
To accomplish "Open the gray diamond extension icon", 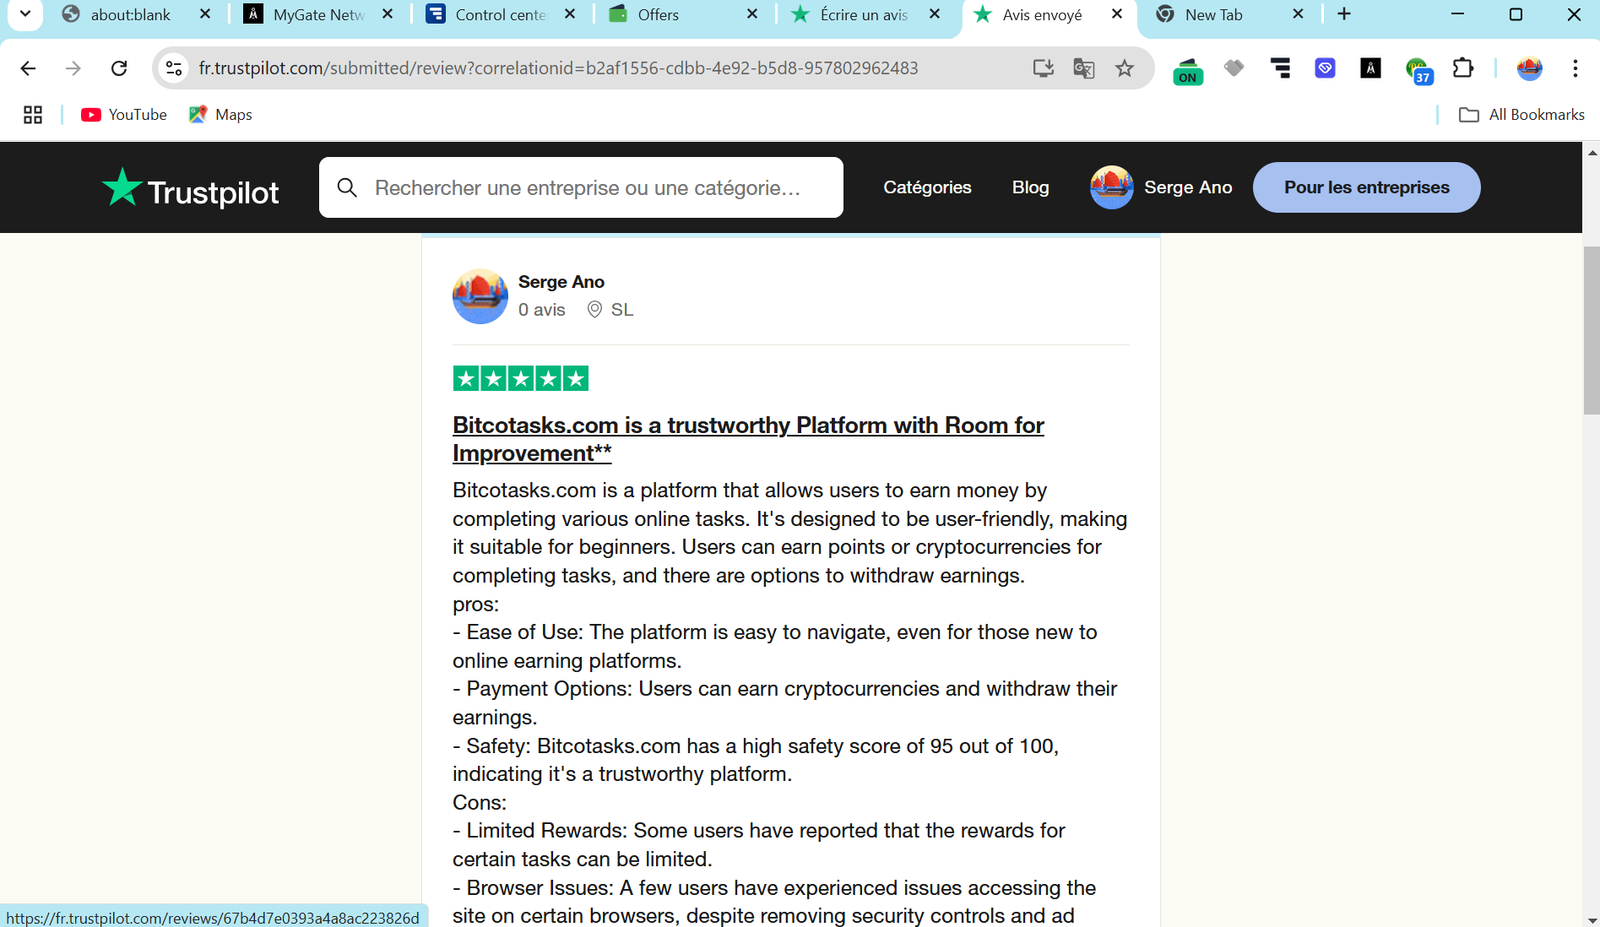I will [1234, 68].
